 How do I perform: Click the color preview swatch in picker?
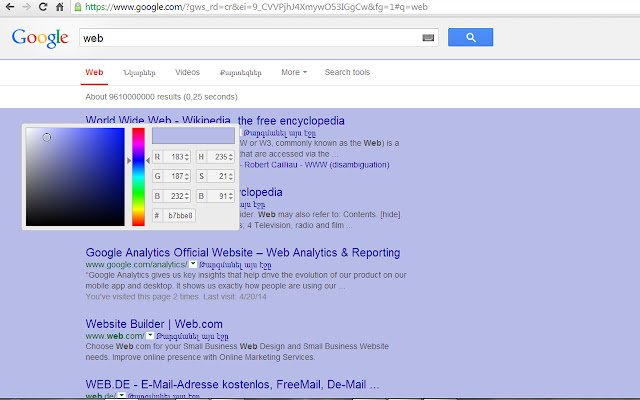coord(193,136)
